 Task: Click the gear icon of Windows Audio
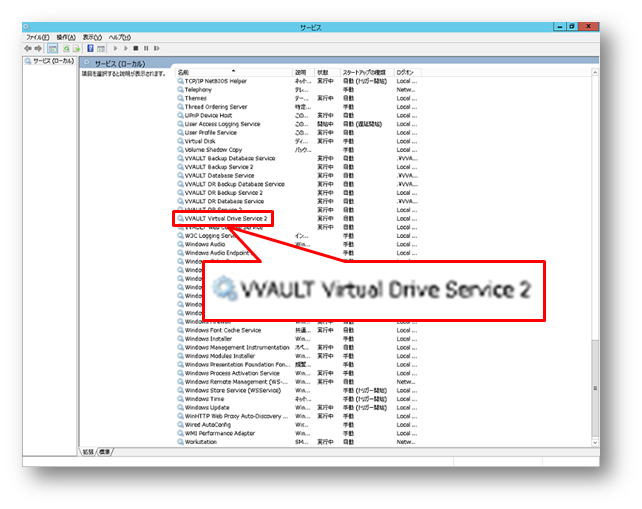coord(180,244)
